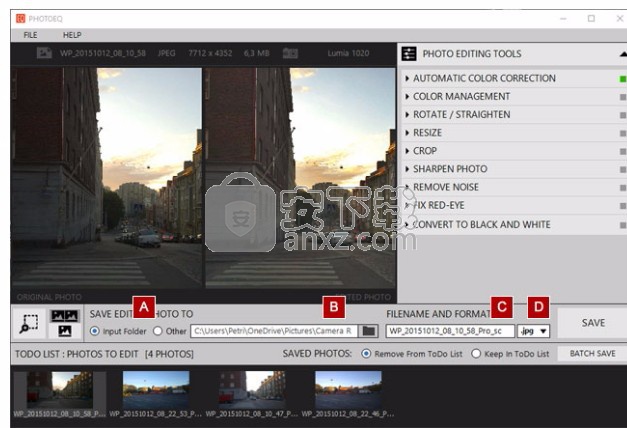Screen dimensions: 627x428
Task: Collapse the Photo Editing Tools panel arrow
Action: click(623, 54)
